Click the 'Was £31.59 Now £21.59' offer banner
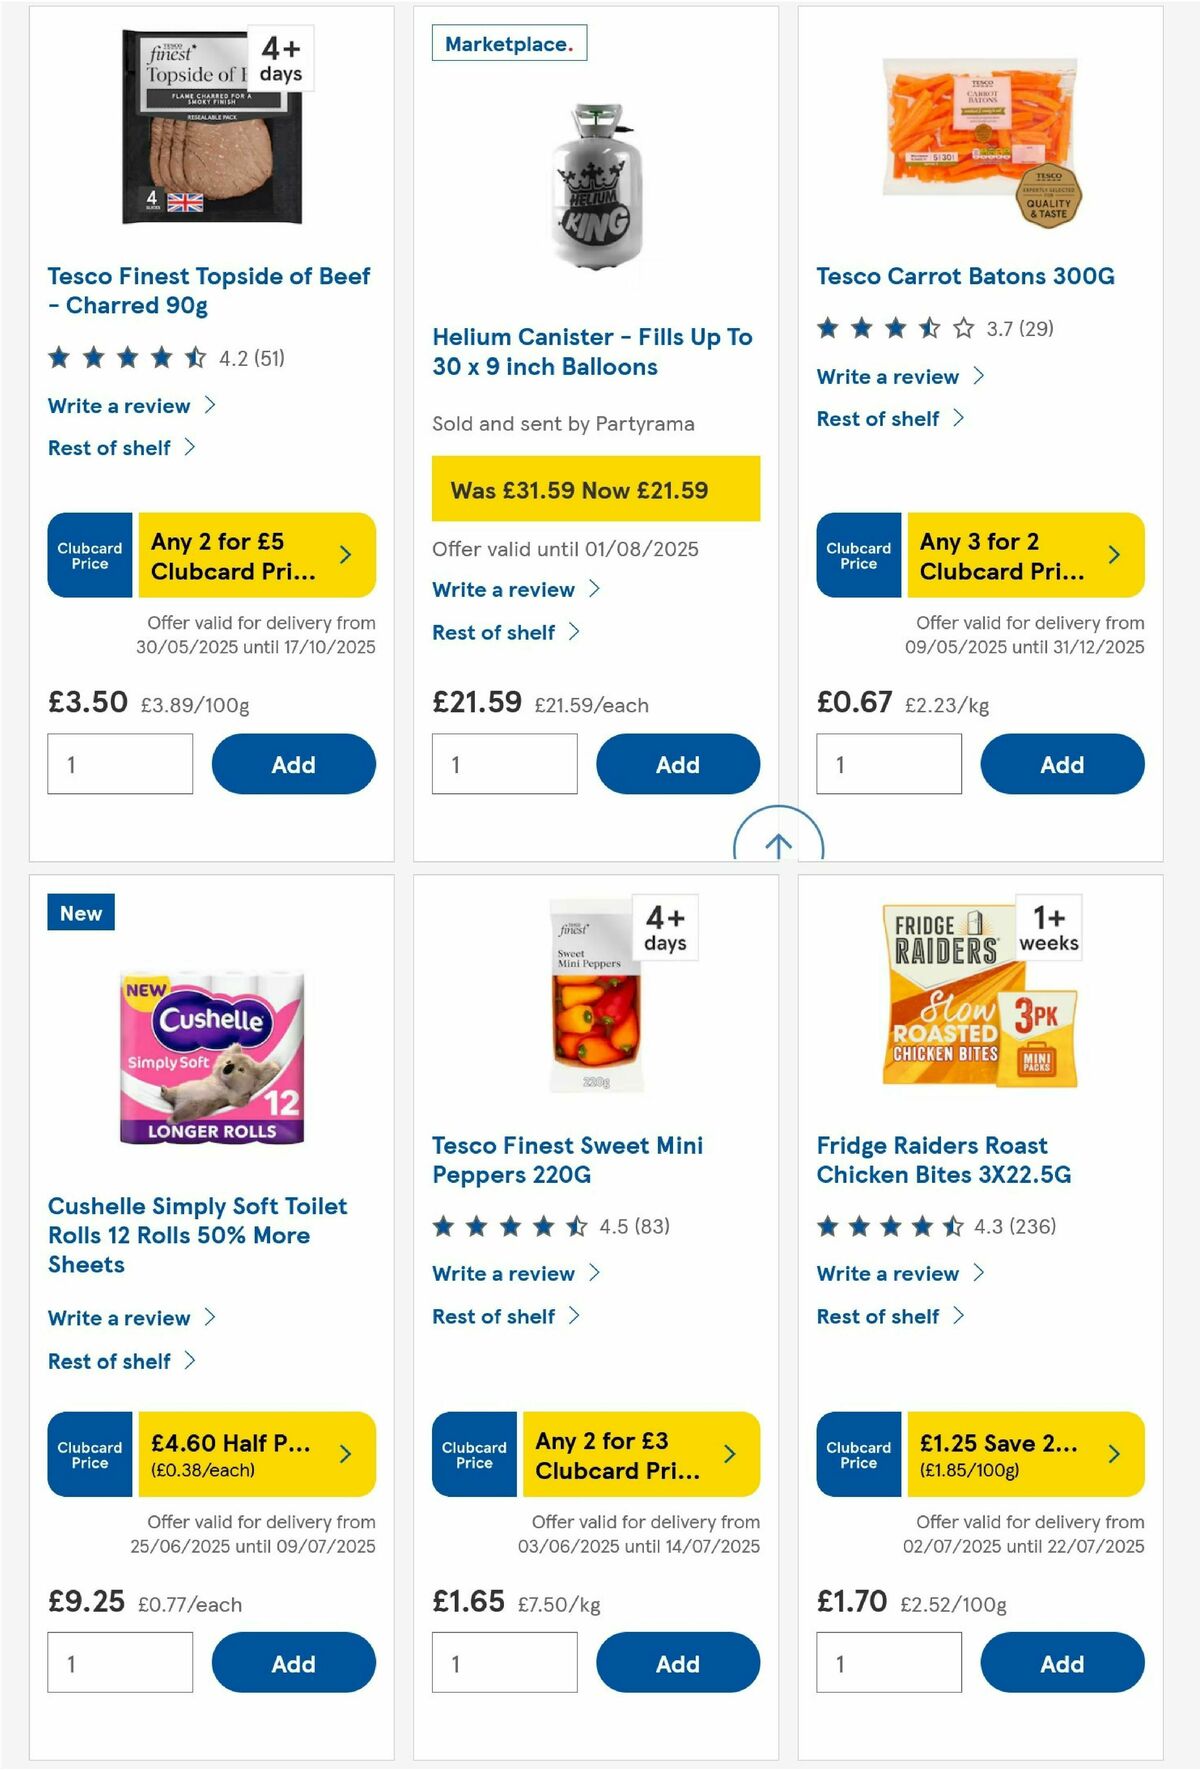This screenshot has height=1770, width=1200. pos(595,490)
